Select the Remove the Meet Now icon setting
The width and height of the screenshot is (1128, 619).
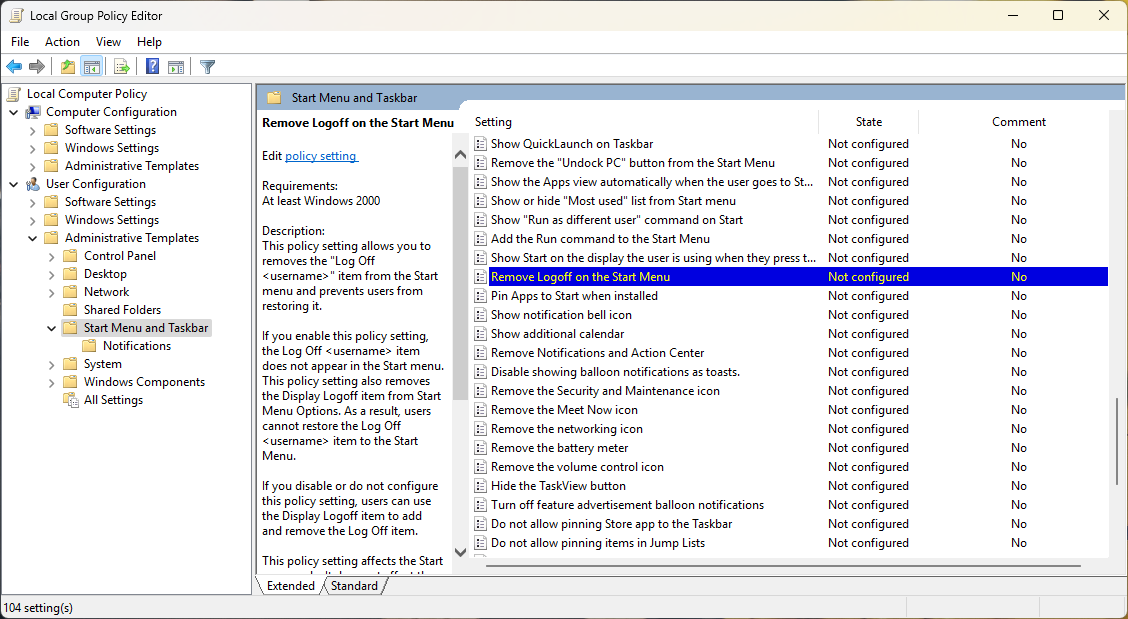pos(566,409)
